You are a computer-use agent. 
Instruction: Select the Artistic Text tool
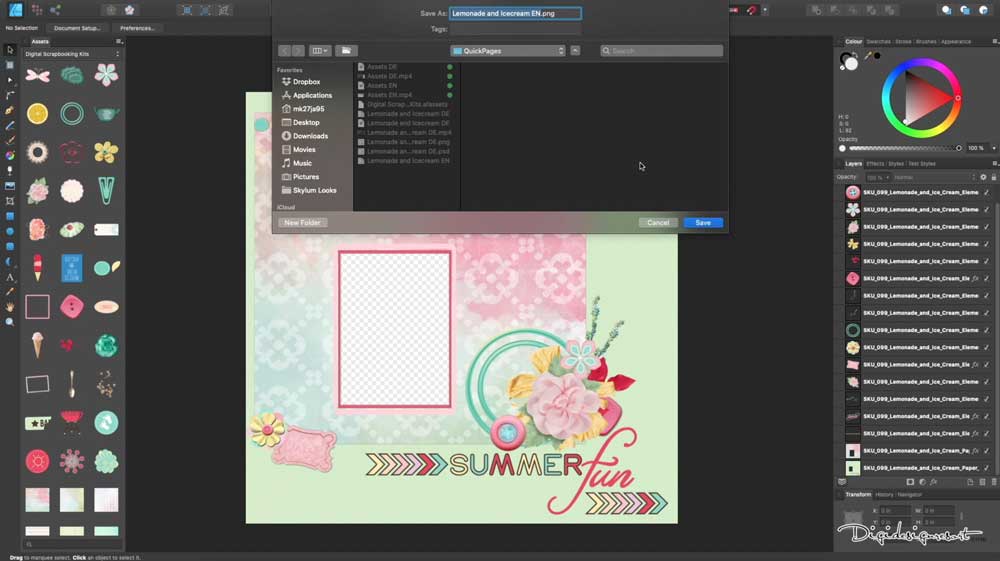tap(10, 277)
